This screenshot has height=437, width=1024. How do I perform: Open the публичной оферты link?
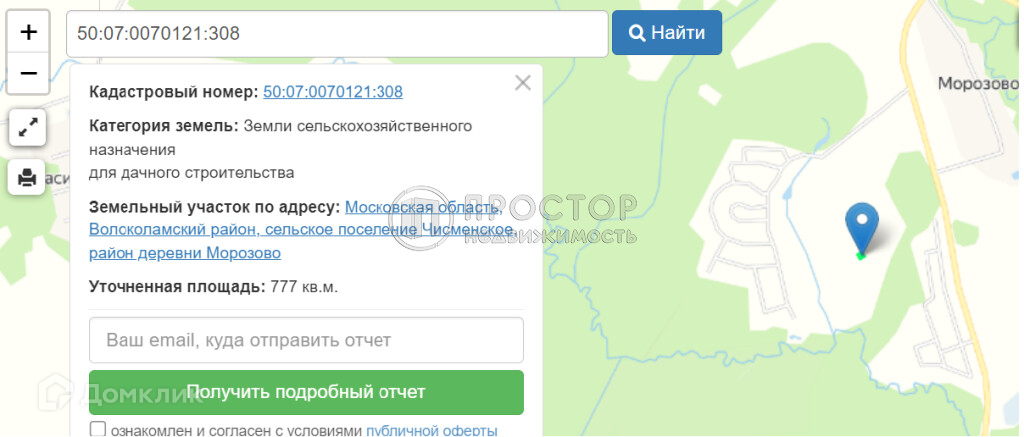click(x=432, y=430)
